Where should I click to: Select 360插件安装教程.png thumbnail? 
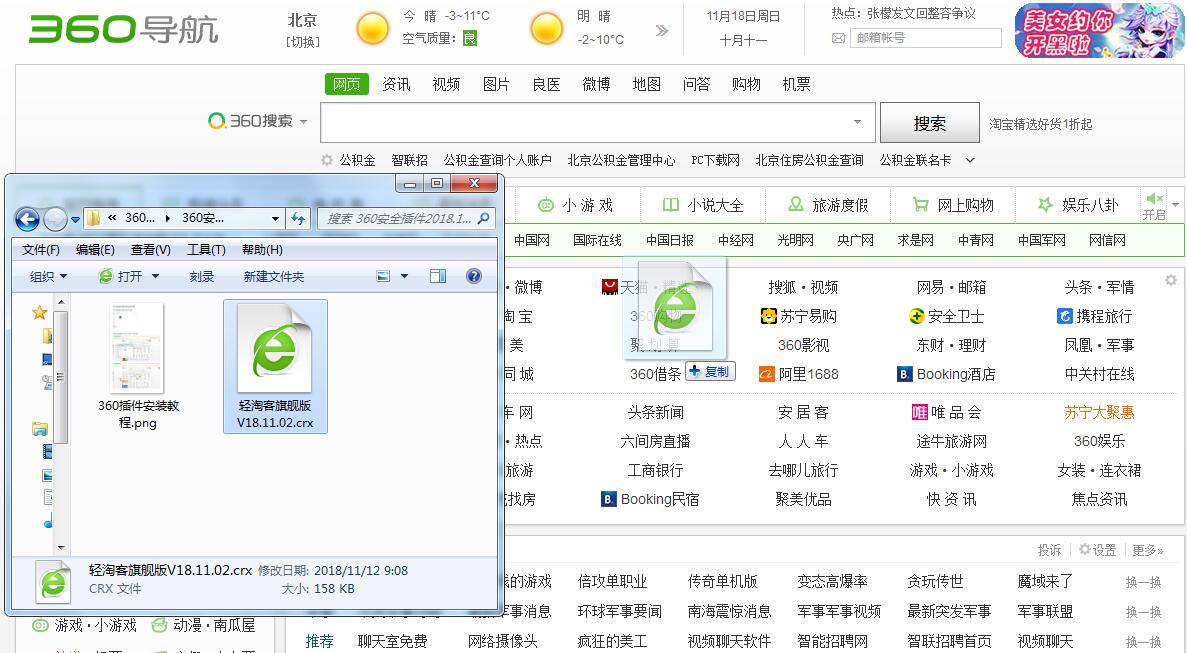coord(137,349)
